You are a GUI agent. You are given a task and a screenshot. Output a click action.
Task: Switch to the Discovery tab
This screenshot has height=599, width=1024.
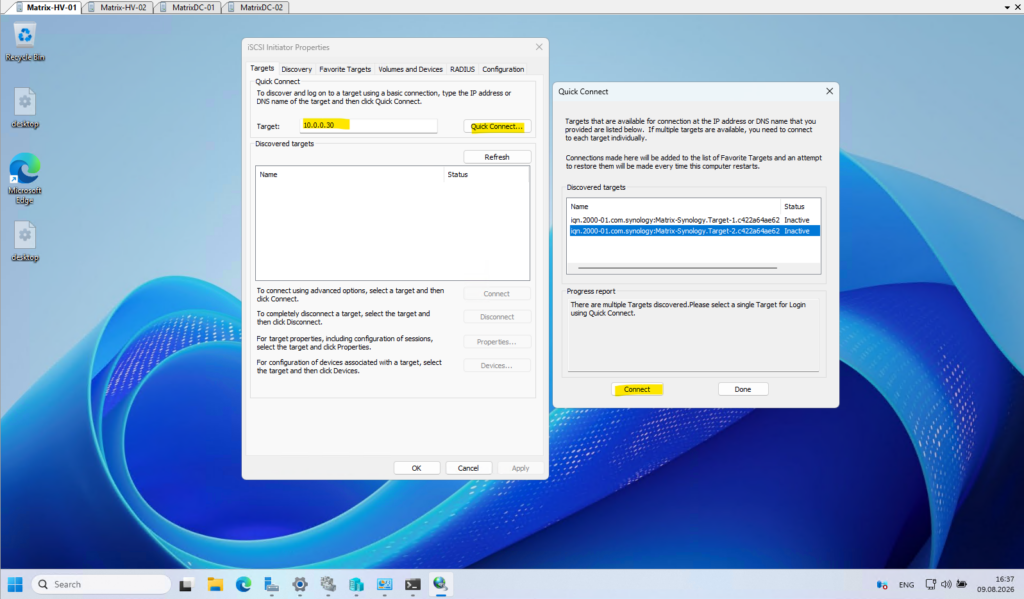click(x=296, y=69)
